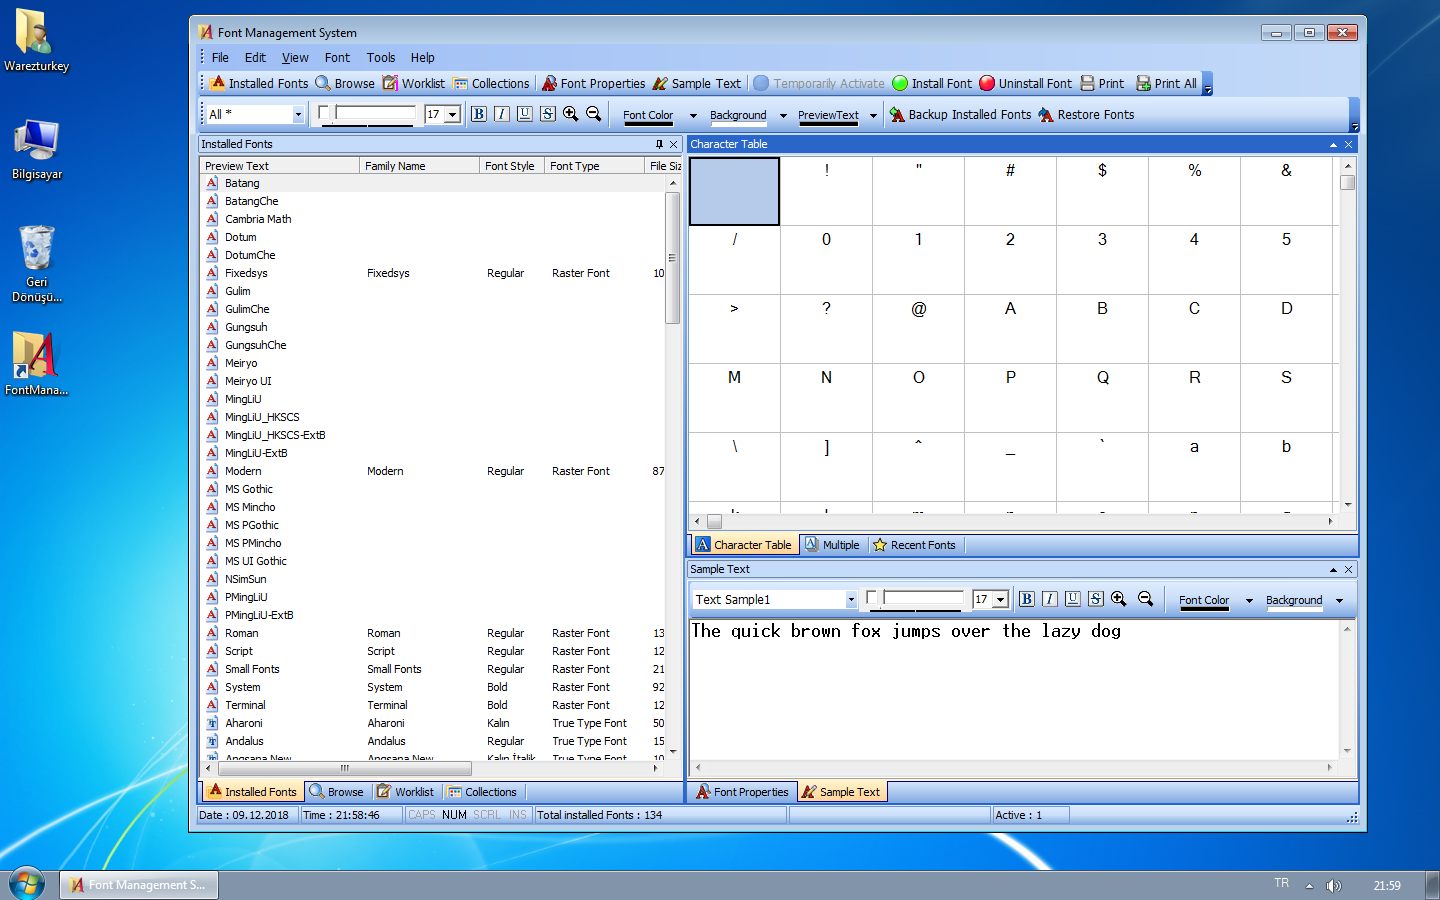The height and width of the screenshot is (900, 1440).
Task: Show Font Properties via the top toolbar
Action: tap(594, 84)
